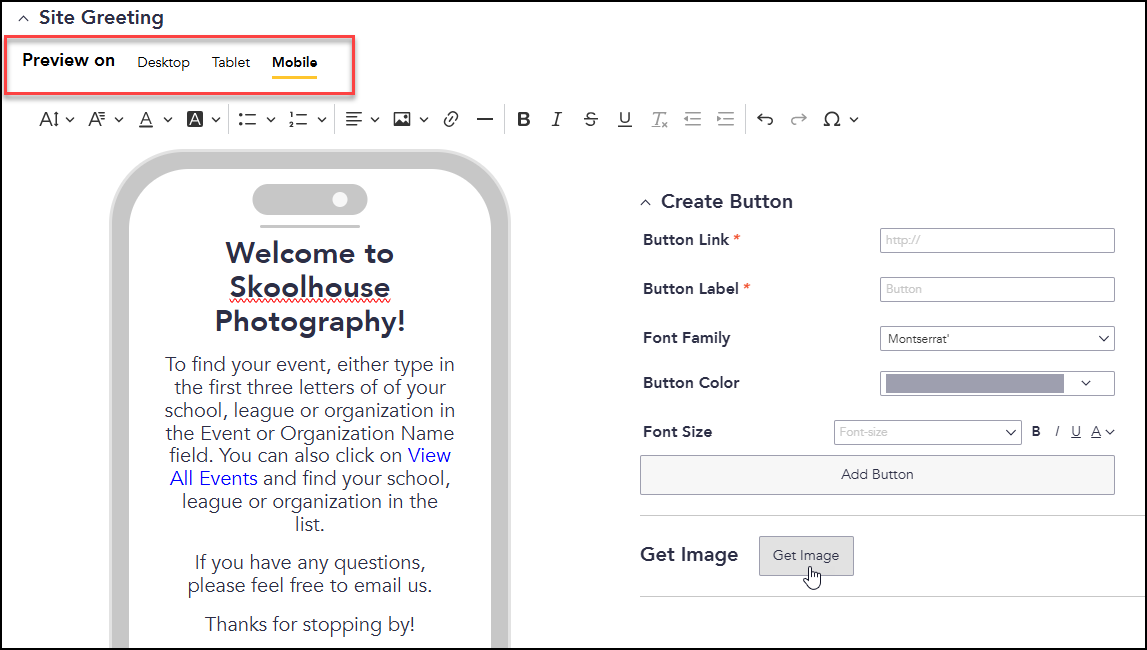
Task: Expand the insert image dropdown arrow
Action: (424, 120)
